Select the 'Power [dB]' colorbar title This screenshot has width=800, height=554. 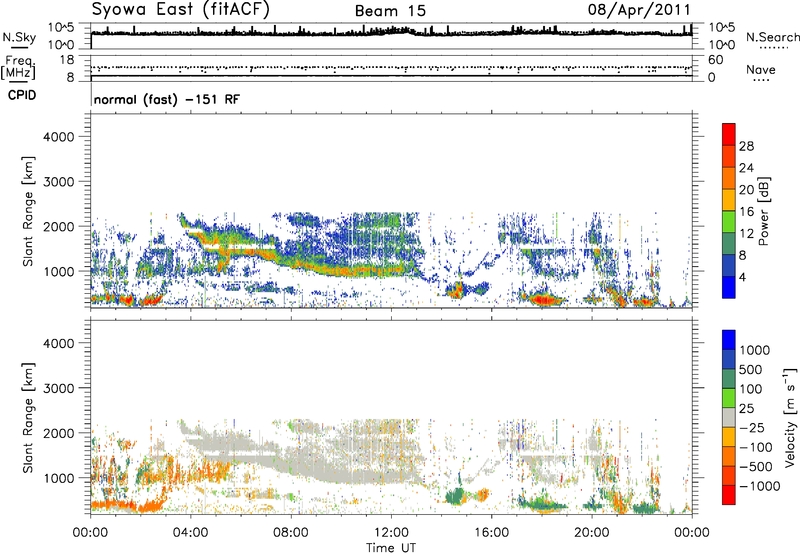coord(763,211)
